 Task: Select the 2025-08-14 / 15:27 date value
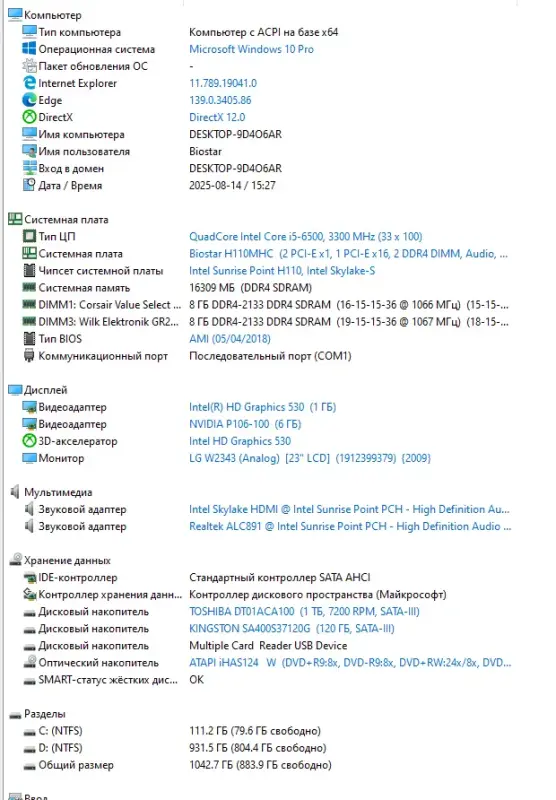pyautogui.click(x=232, y=185)
